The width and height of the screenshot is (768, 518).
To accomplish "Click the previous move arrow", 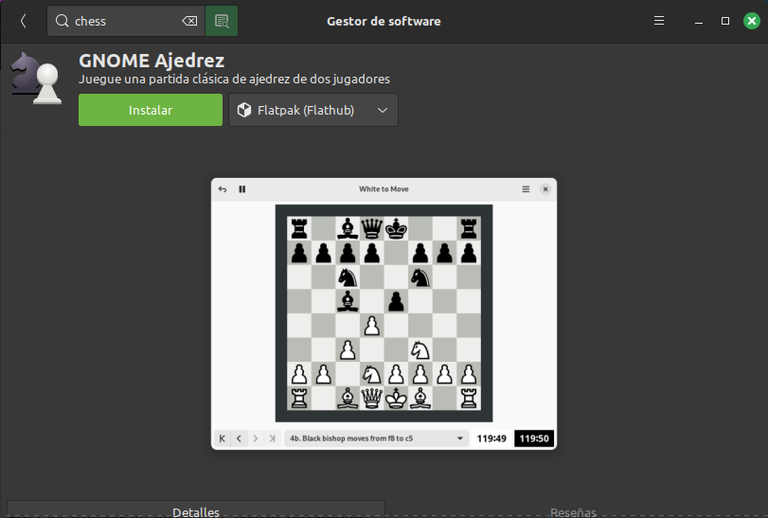I will coord(239,438).
